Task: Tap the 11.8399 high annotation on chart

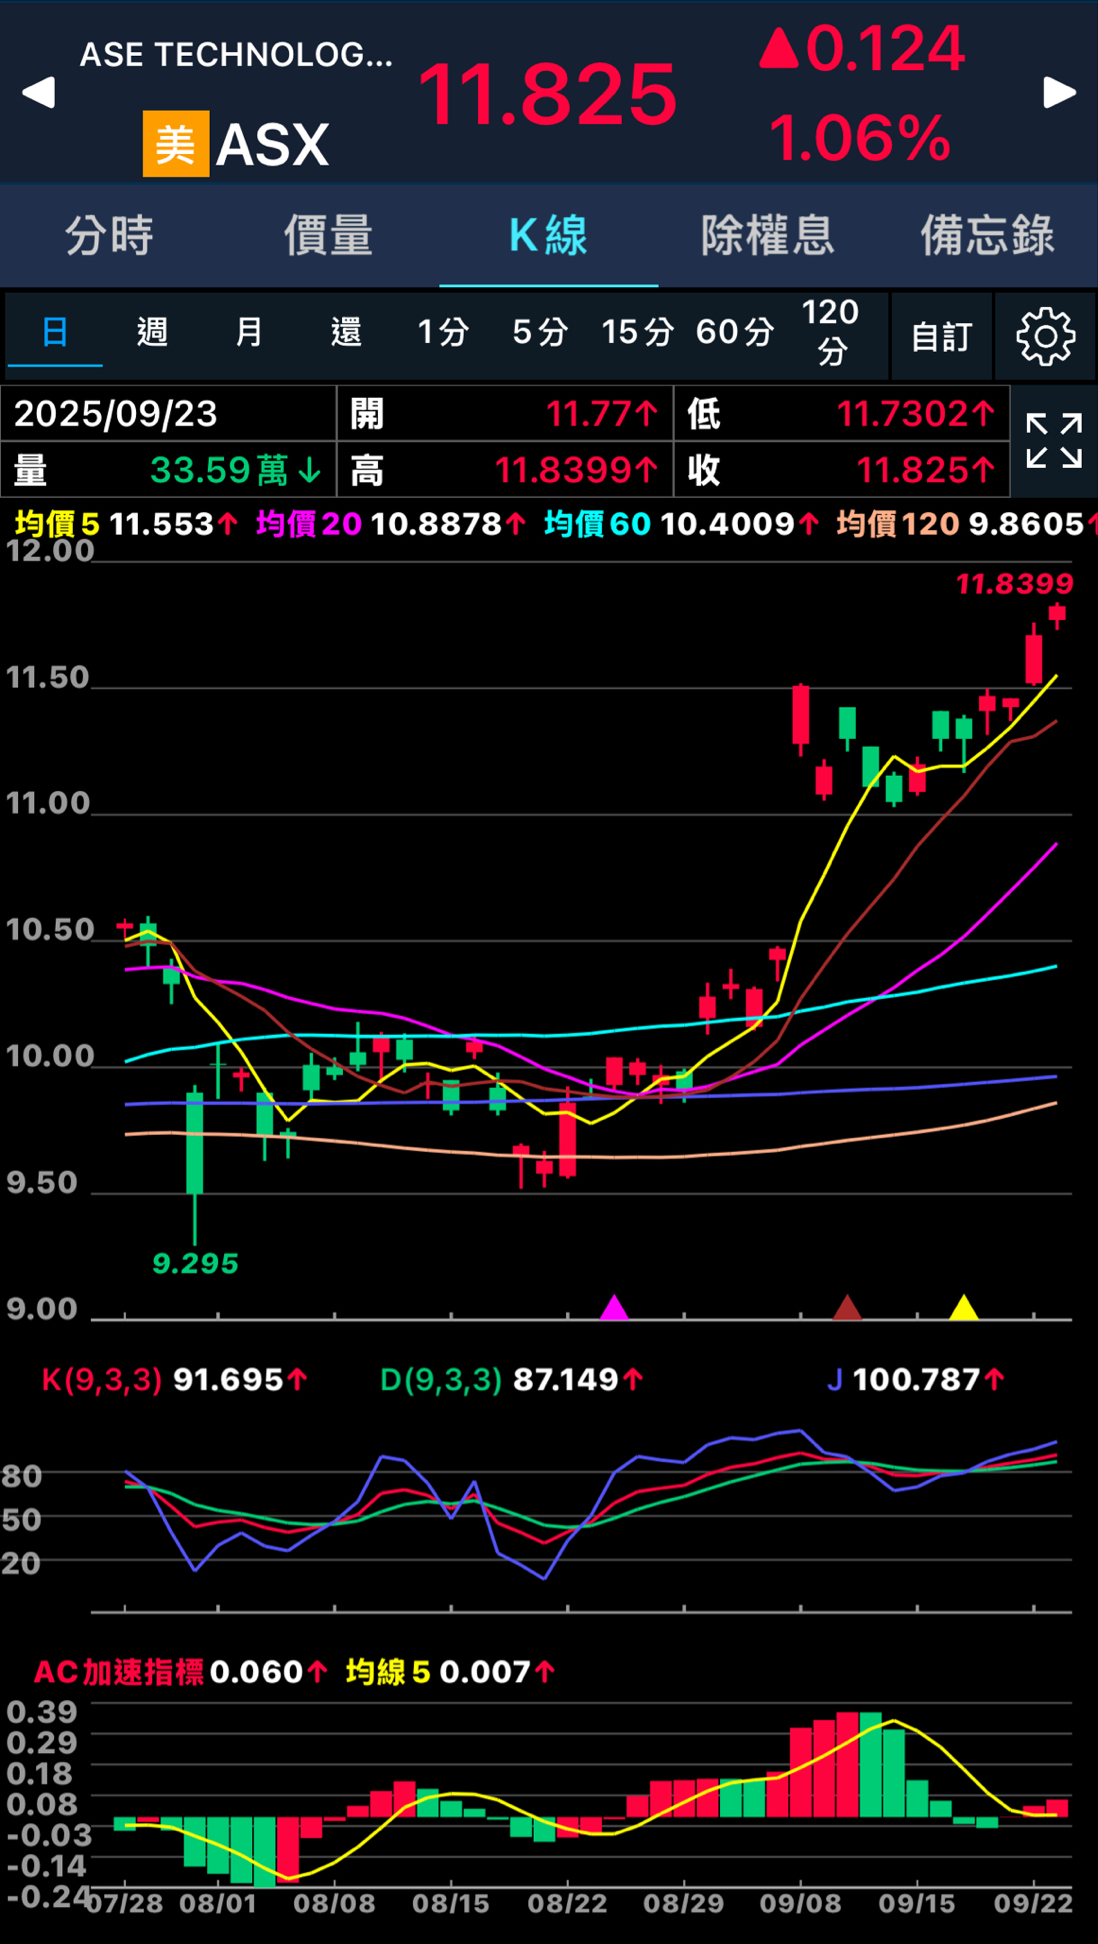Action: [1014, 583]
